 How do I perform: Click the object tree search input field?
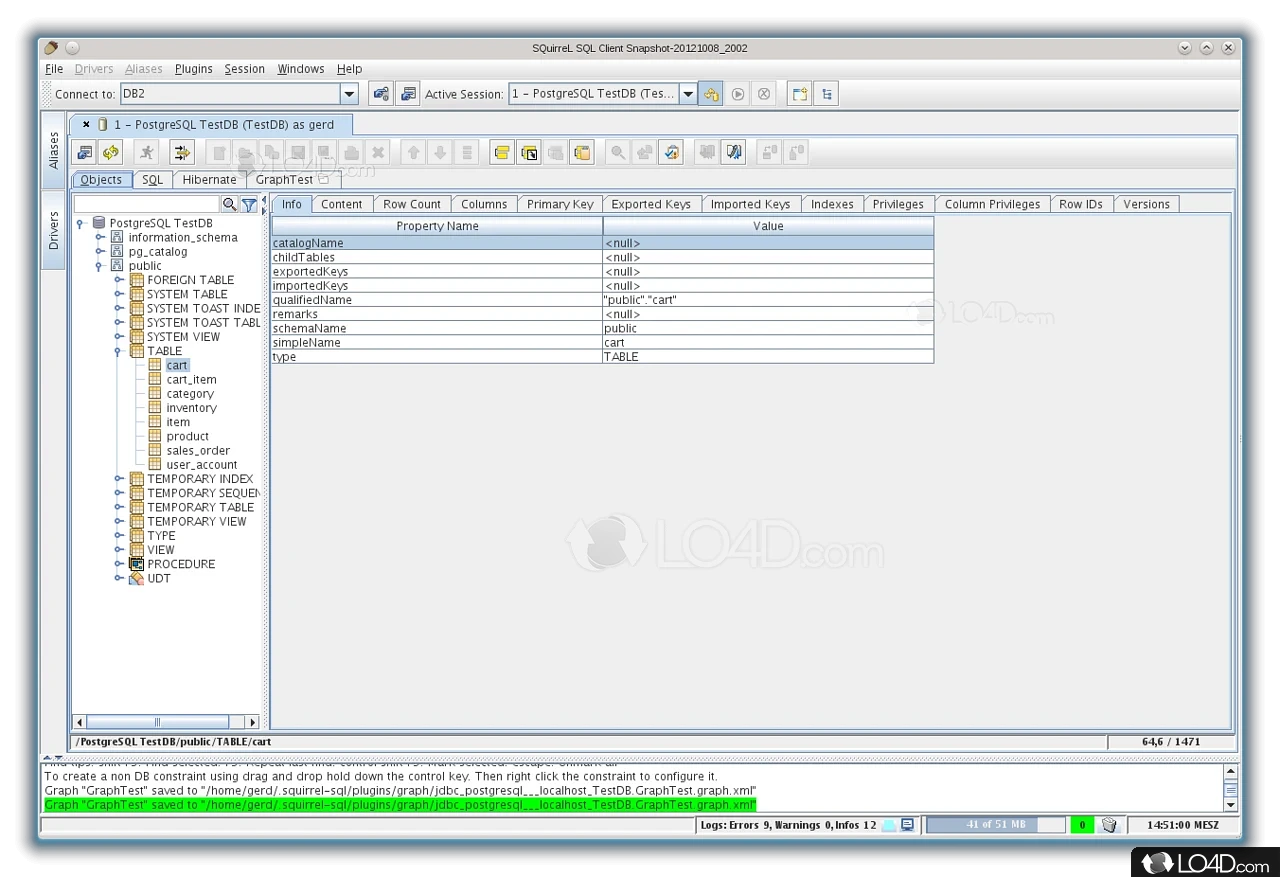(x=146, y=204)
